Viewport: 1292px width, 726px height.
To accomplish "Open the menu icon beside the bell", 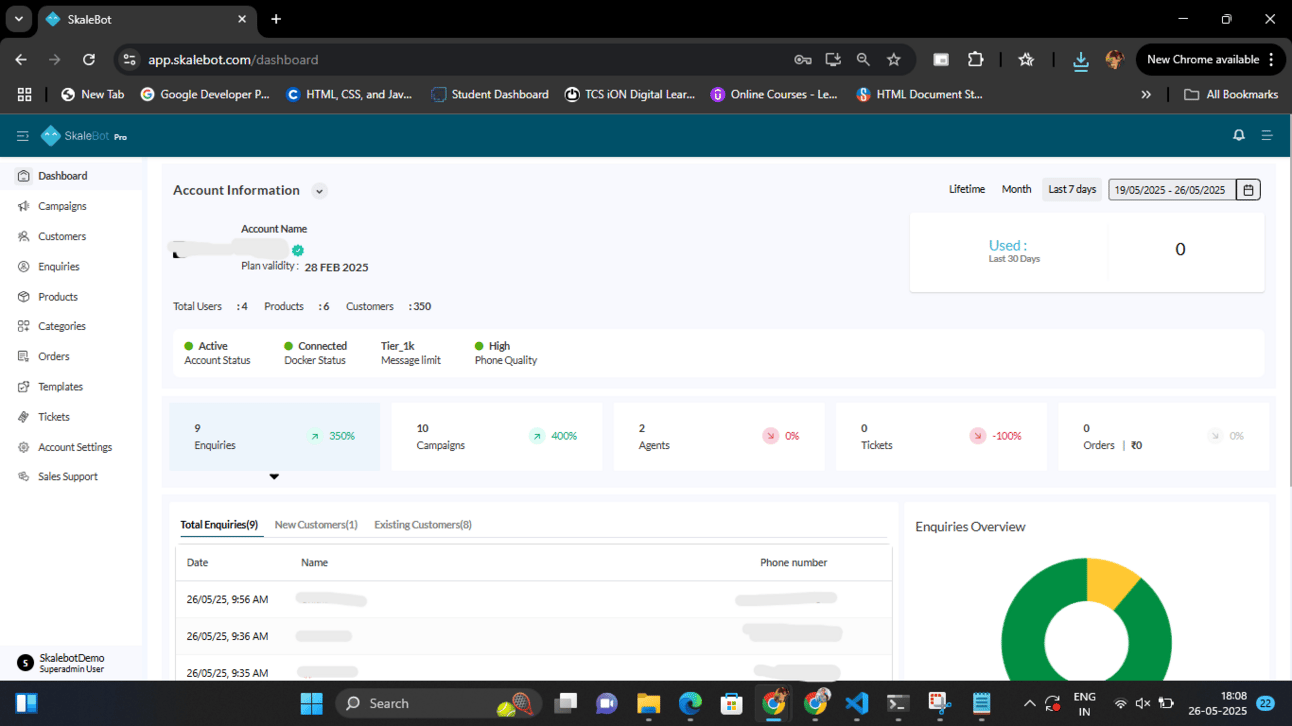I will point(1267,135).
